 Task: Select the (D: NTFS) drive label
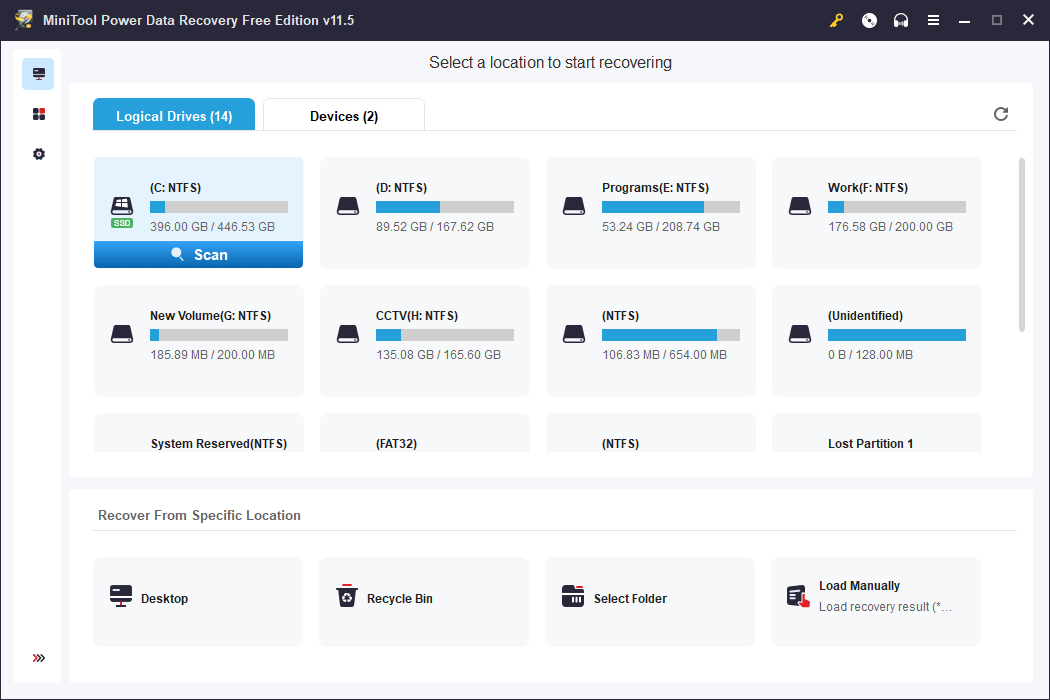pos(401,188)
